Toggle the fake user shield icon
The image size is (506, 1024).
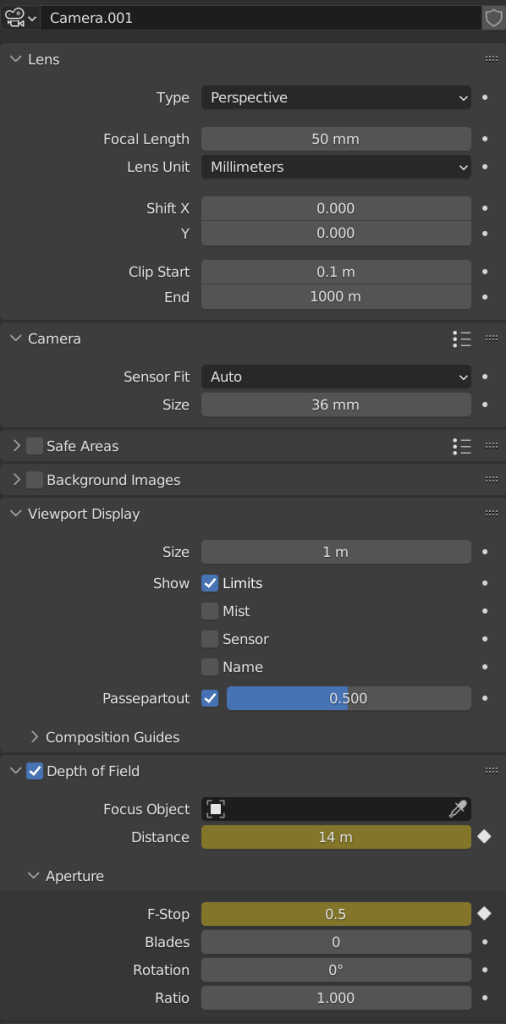[x=494, y=18]
